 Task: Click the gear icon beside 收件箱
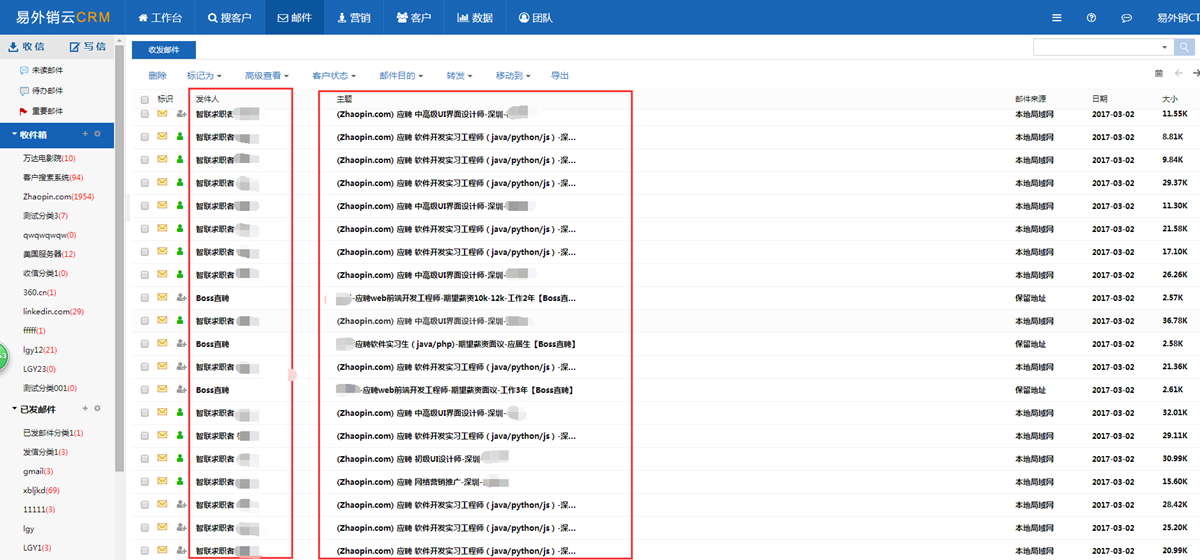click(x=98, y=133)
